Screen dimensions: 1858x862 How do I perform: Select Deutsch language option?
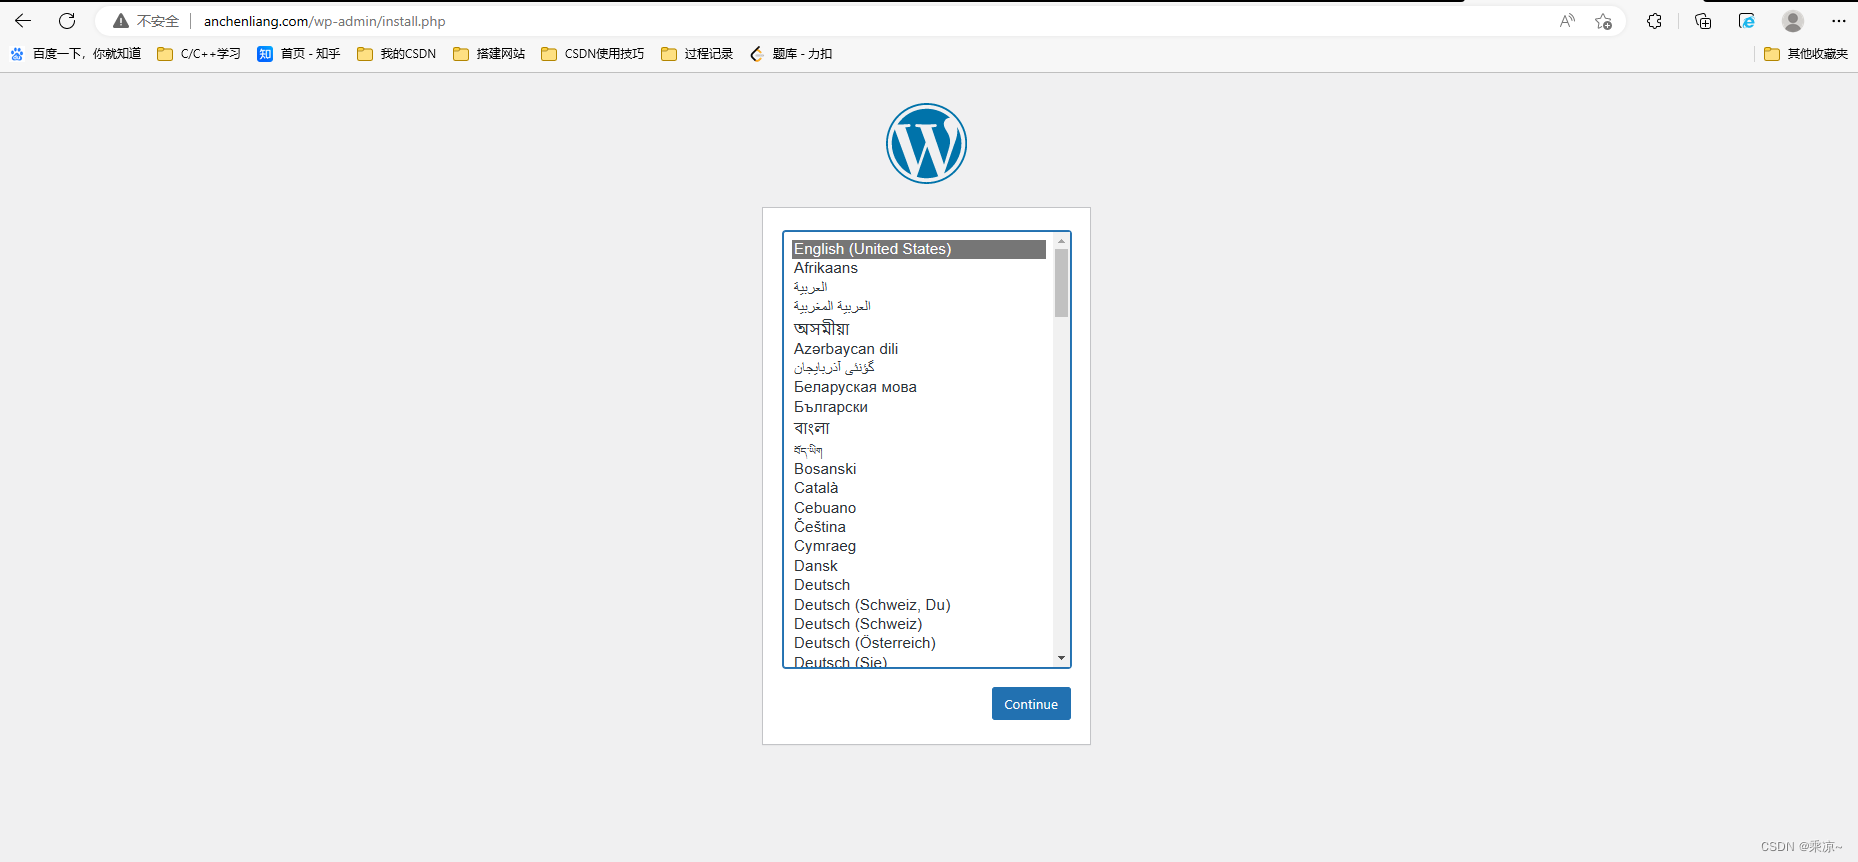point(919,585)
